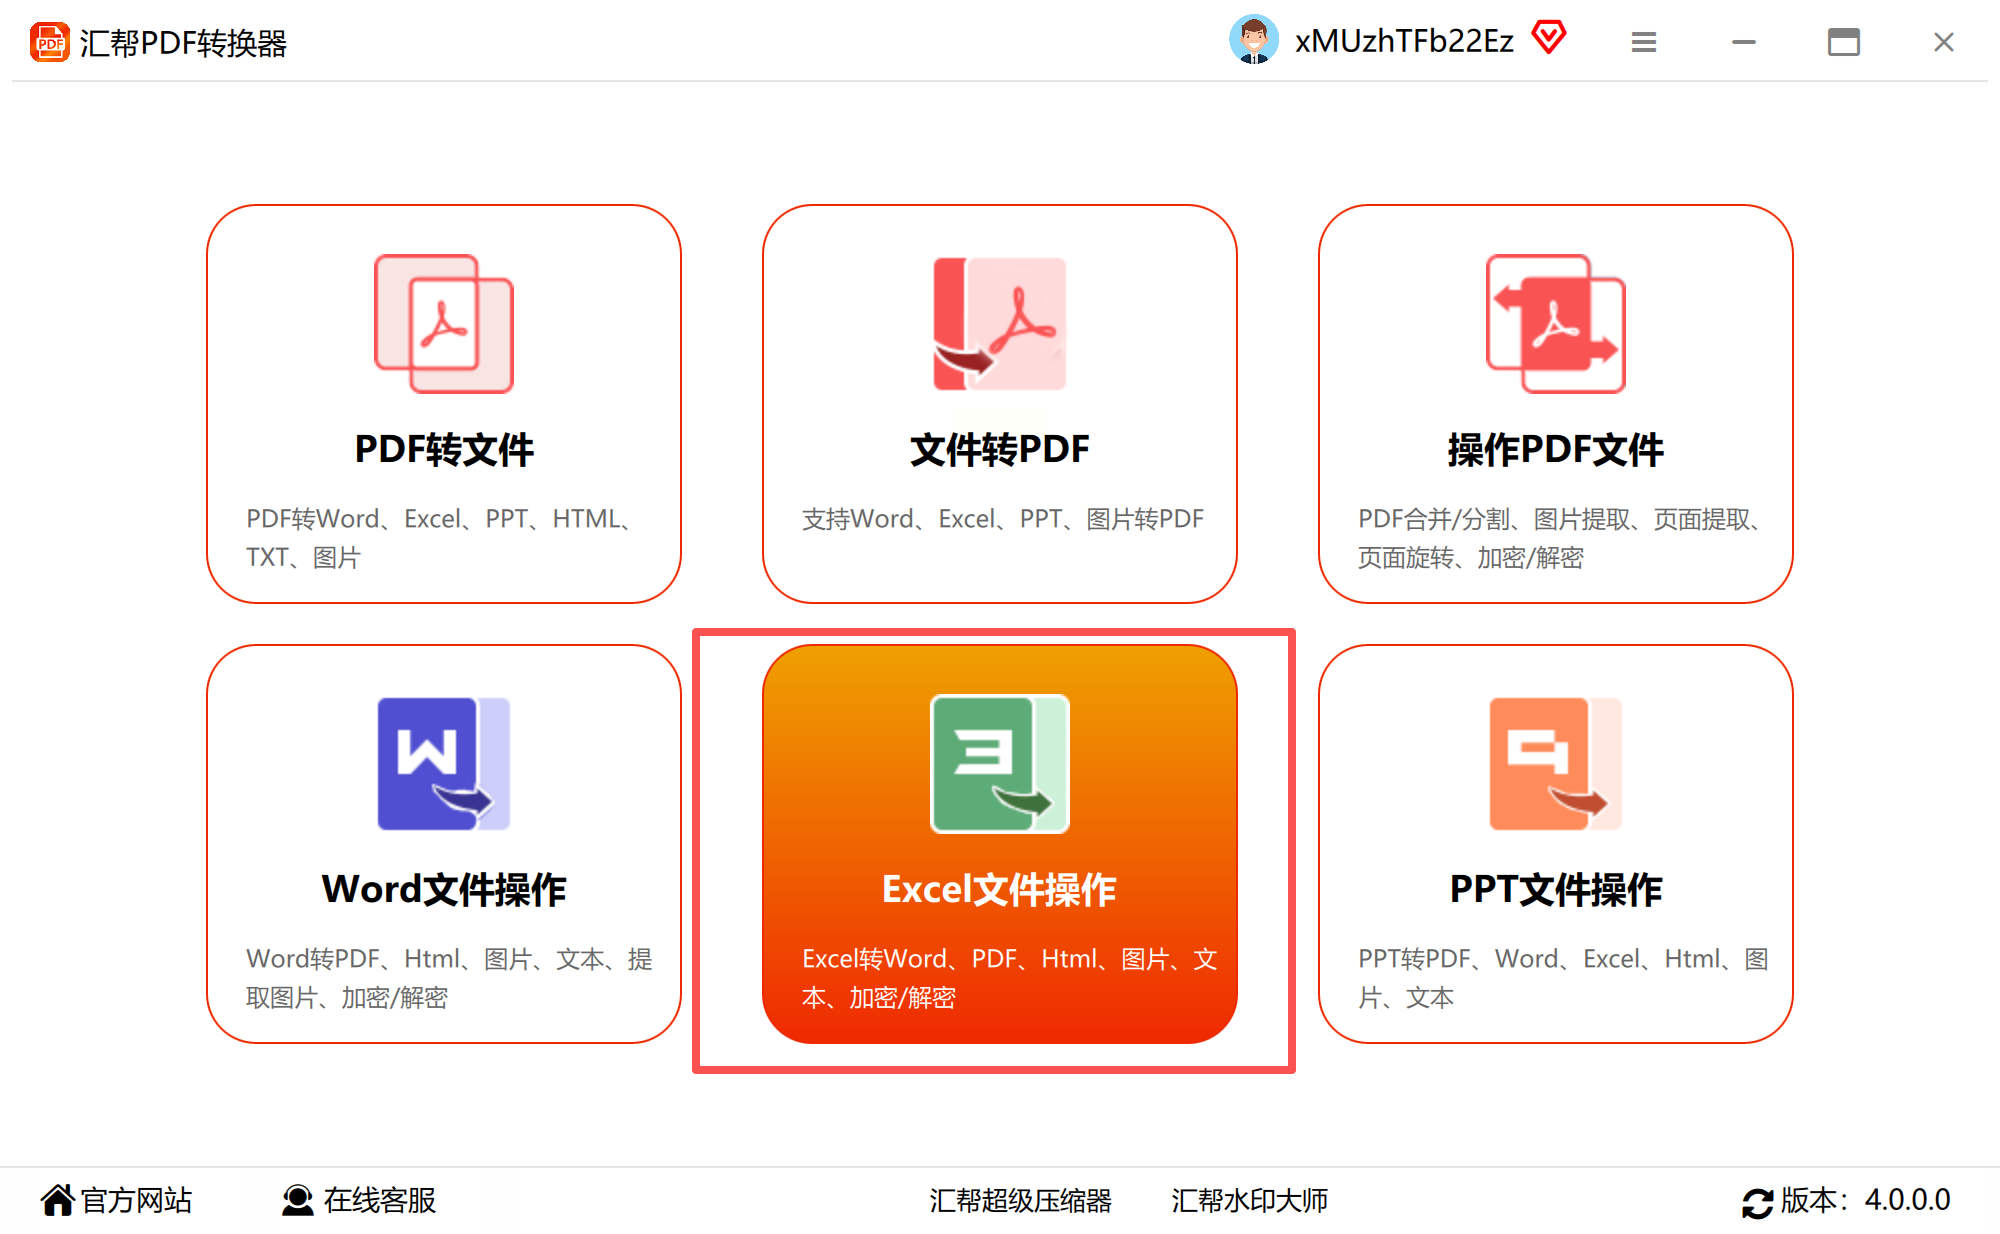Viewport: 2000px width, 1234px height.
Task: Select the Excel文件操作 card title
Action: tap(999, 889)
